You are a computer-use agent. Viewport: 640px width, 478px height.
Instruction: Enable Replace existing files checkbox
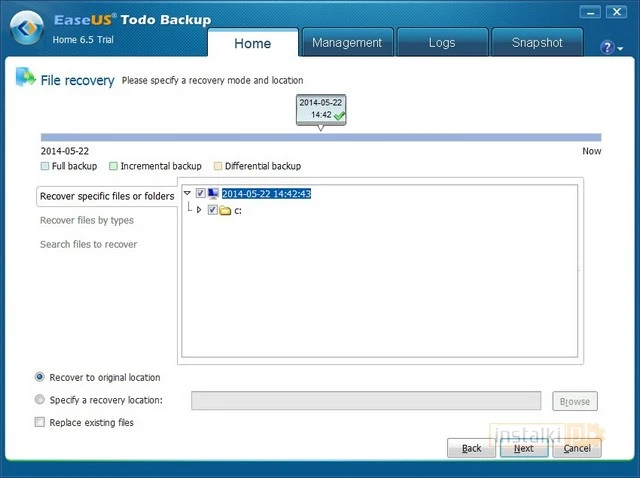[40, 422]
